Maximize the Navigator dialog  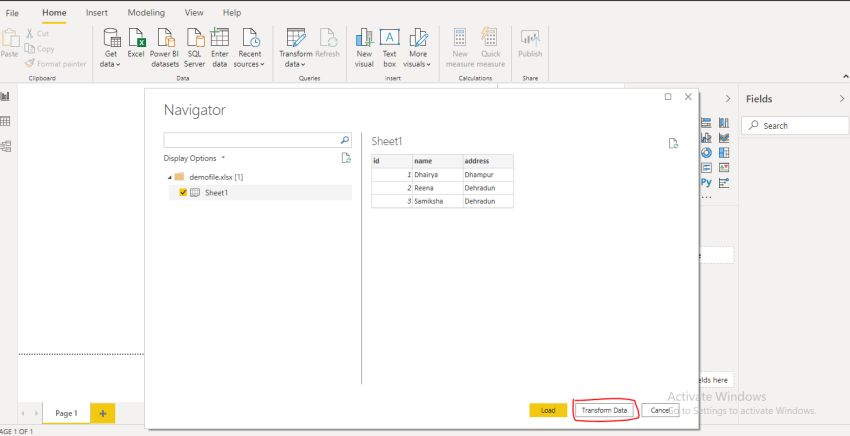pos(668,97)
